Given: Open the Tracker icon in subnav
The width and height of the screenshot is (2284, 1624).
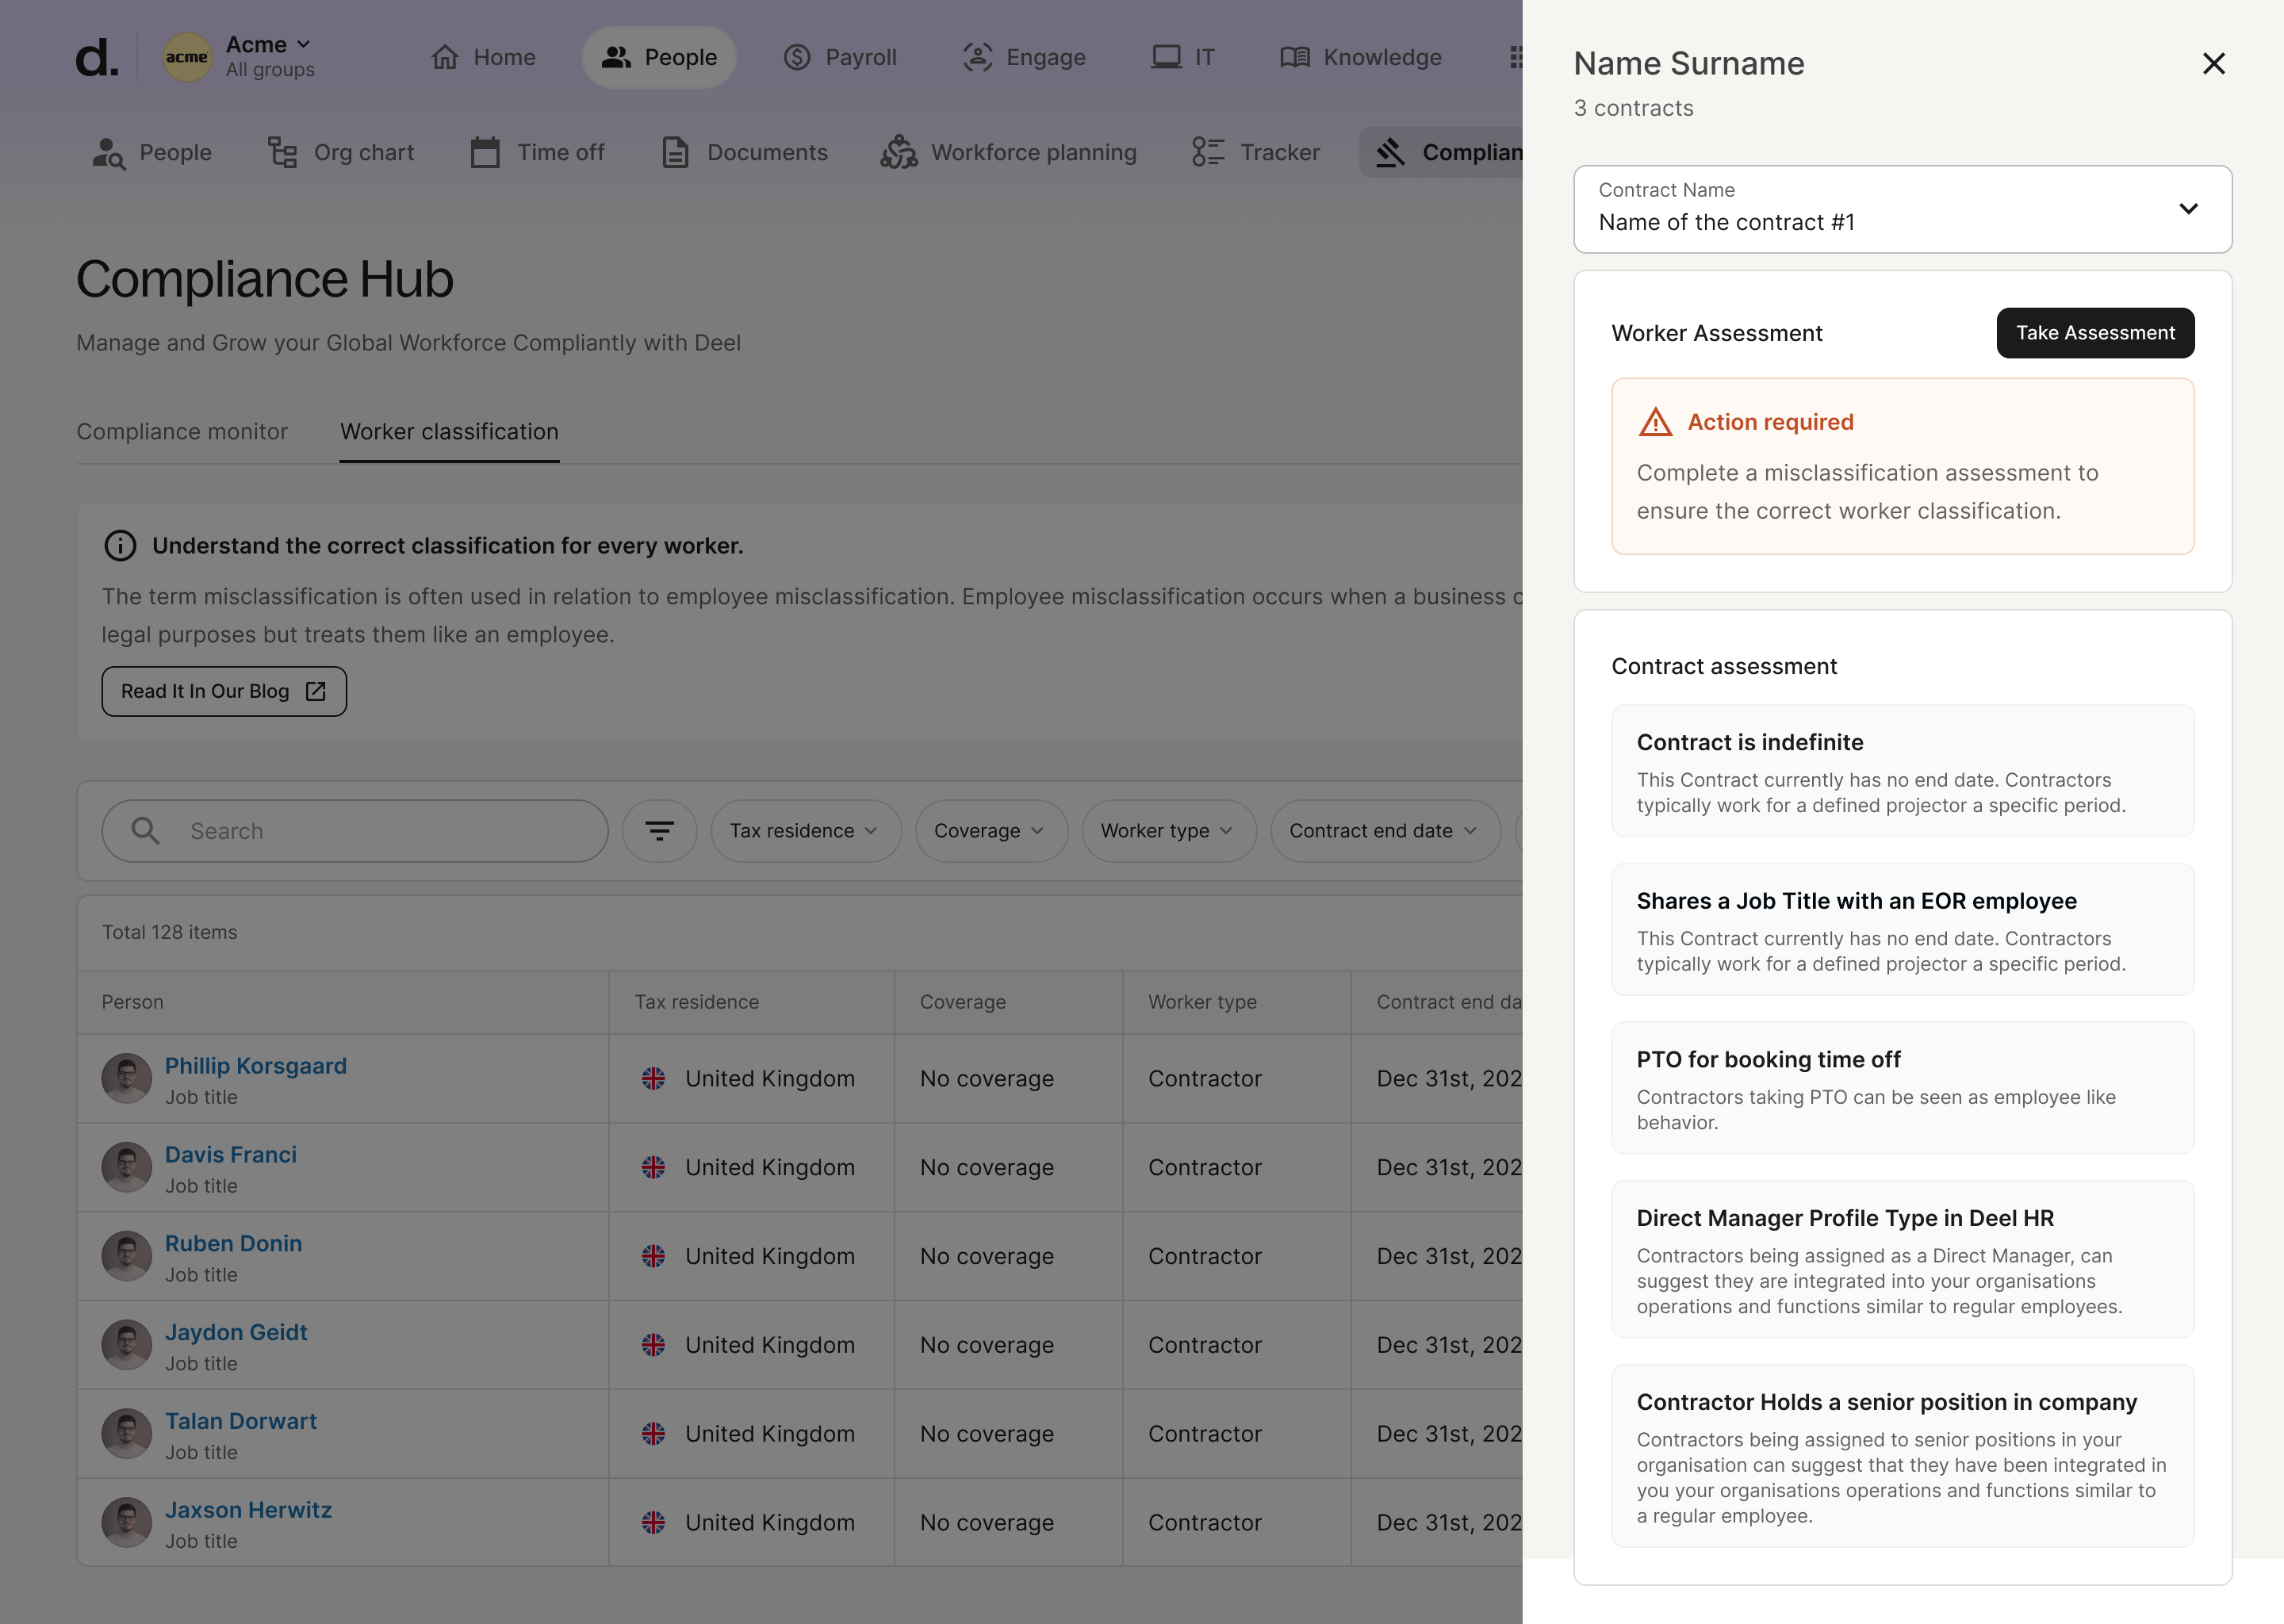Looking at the screenshot, I should click(x=1207, y=152).
